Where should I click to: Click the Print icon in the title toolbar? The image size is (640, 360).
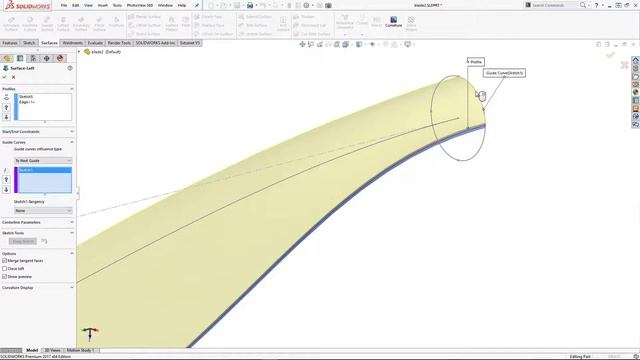coord(250,5)
